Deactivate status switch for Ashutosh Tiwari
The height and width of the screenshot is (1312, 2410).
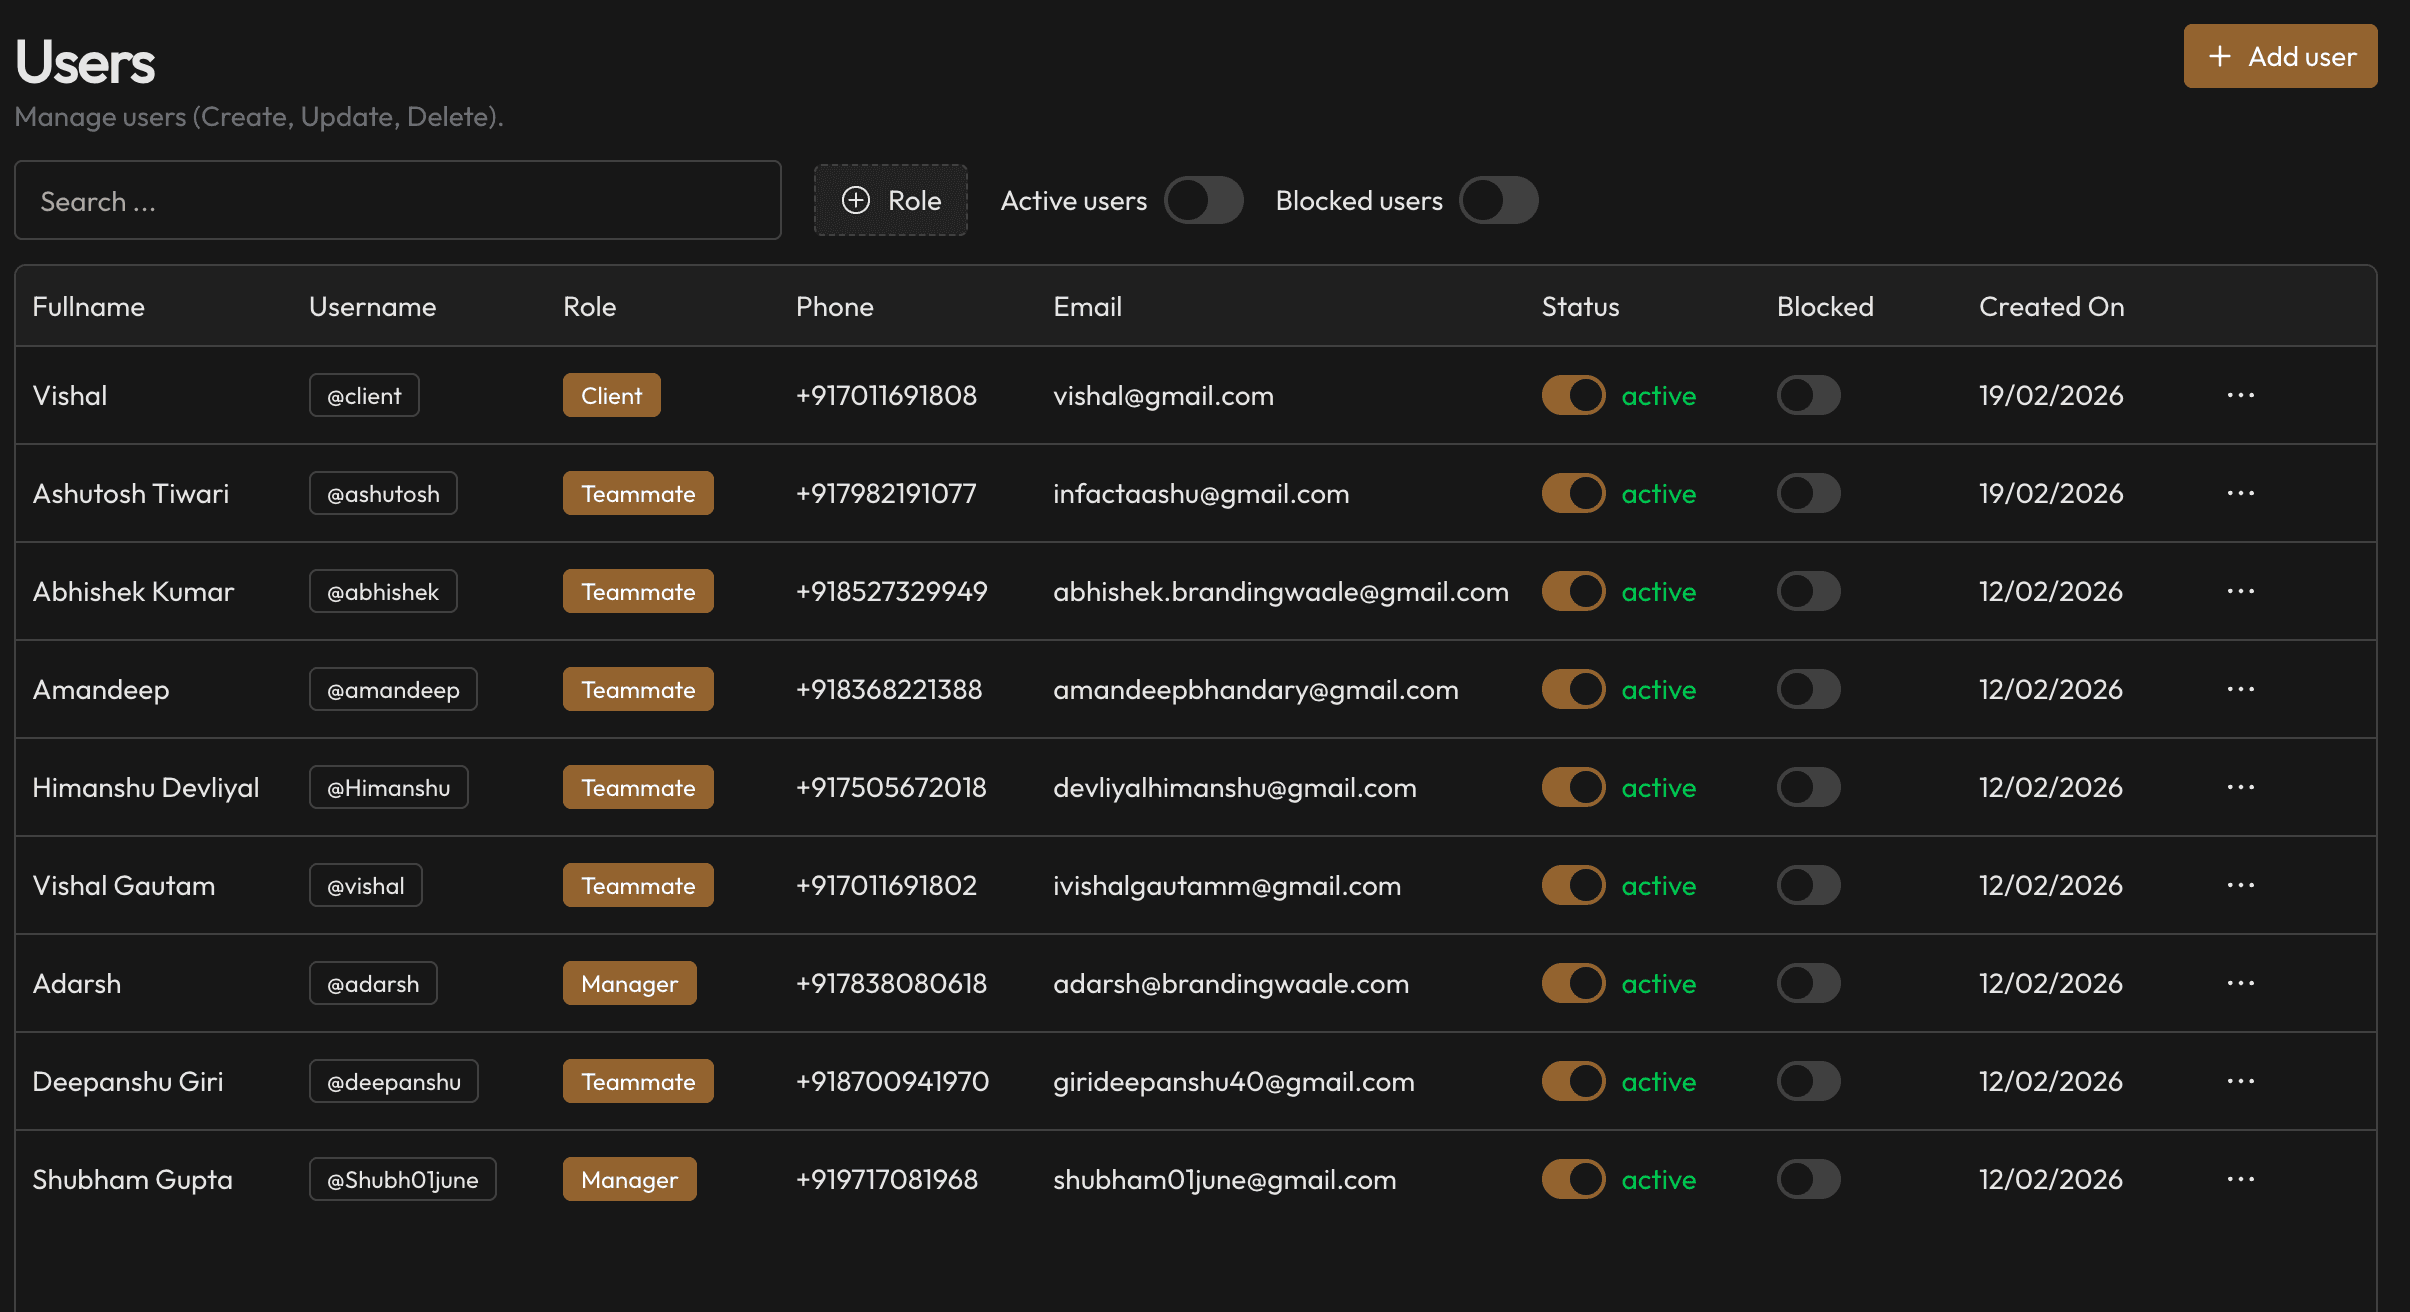point(1573,493)
